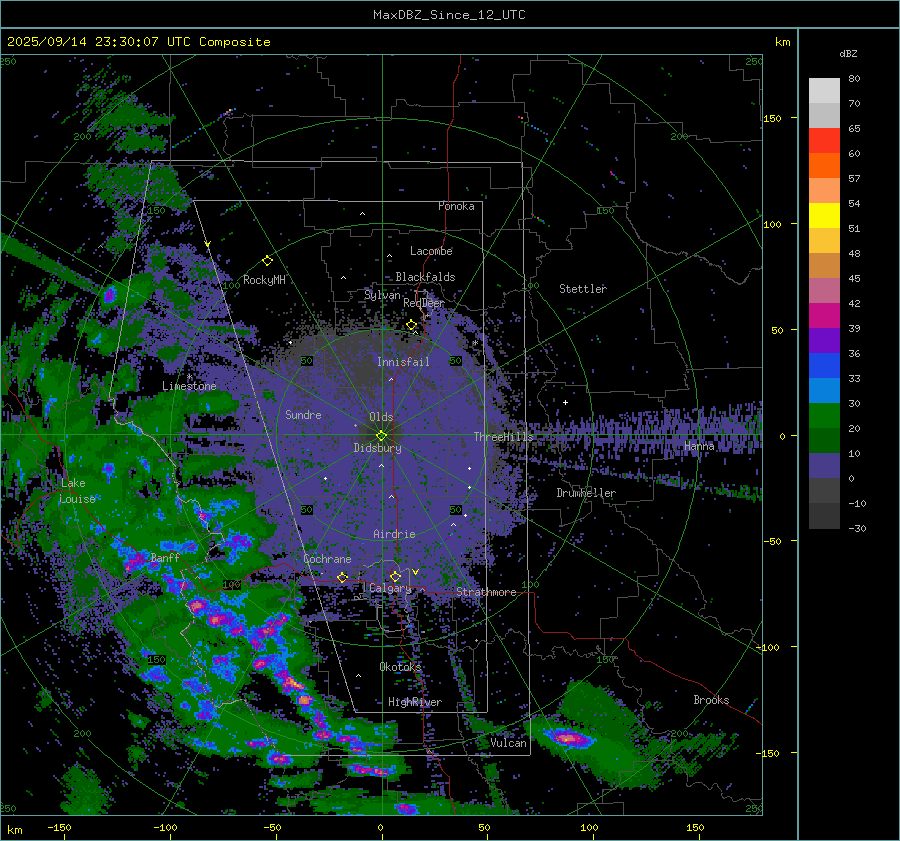The image size is (900, 841).
Task: Click the yellow diamond marker above Calgary label
Action: coord(395,576)
